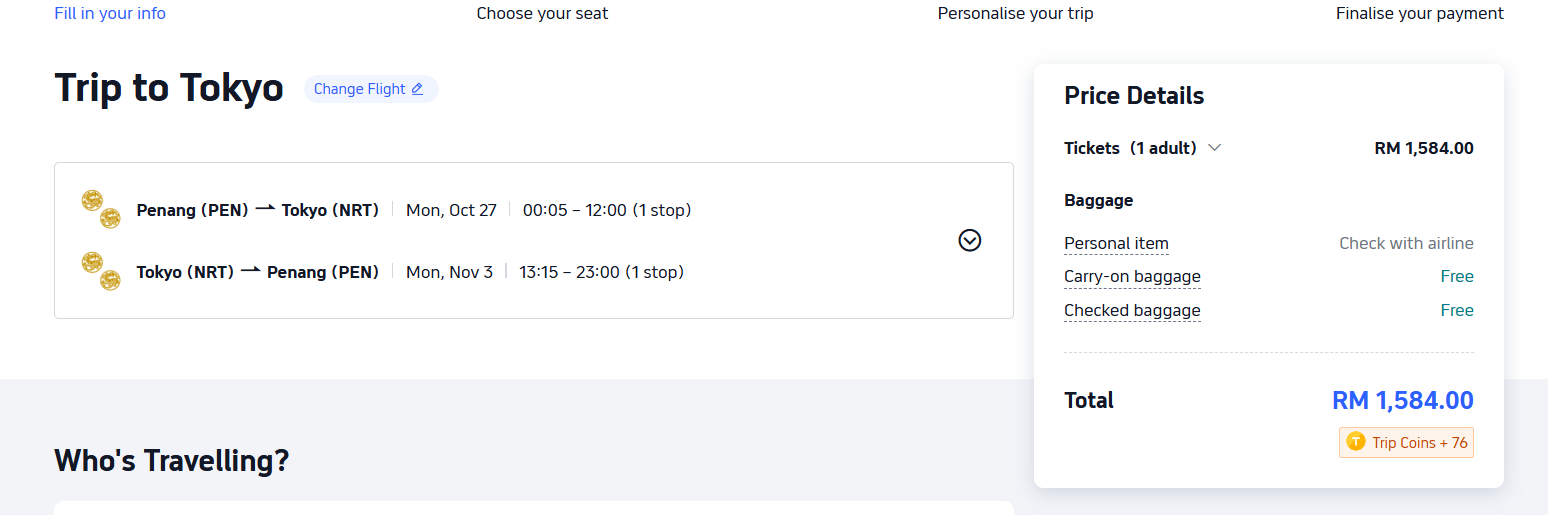Viewport: 1548px width, 515px height.
Task: Click the airline logo for the Tokyo to Penang flight
Action: 100,272
